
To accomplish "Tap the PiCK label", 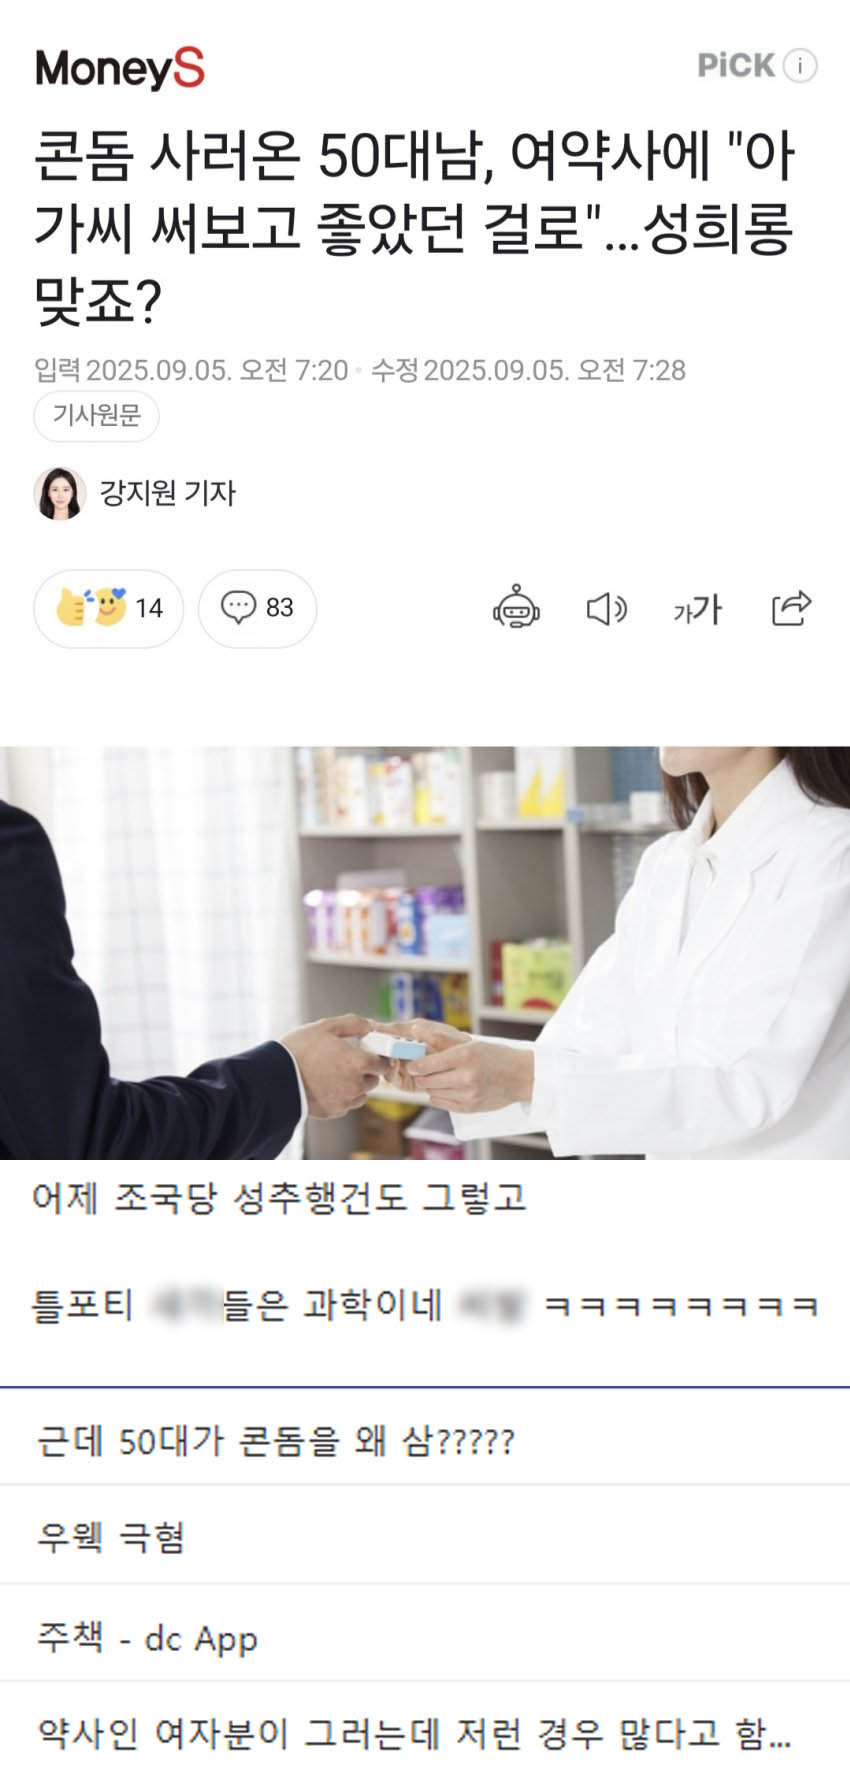I will point(736,66).
